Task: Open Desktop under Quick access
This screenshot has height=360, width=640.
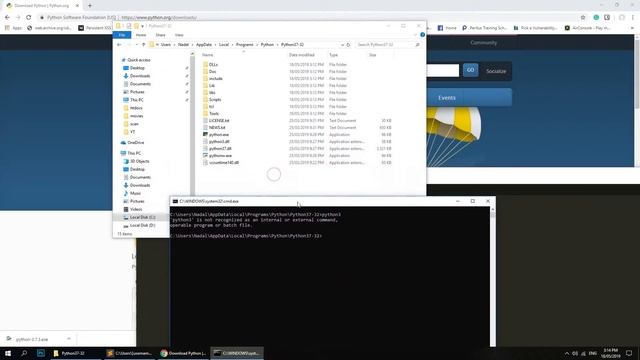Action: pos(137,68)
